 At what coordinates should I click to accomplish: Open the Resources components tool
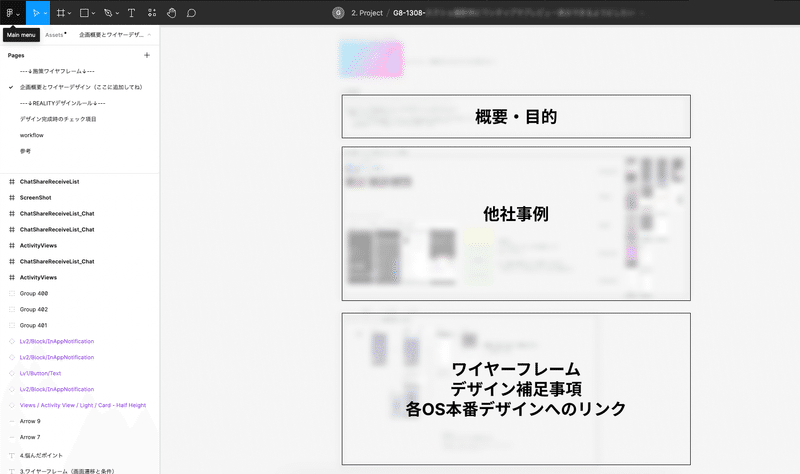pyautogui.click(x=152, y=13)
